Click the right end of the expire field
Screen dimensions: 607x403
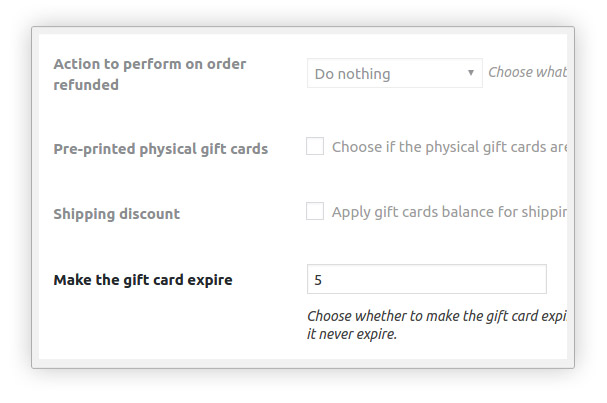pyautogui.click(x=536, y=279)
